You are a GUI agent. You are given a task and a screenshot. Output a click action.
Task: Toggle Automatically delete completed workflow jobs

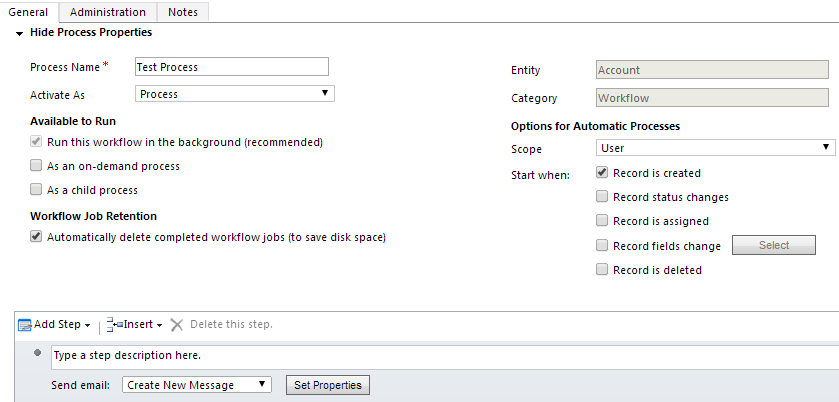pyautogui.click(x=37, y=237)
